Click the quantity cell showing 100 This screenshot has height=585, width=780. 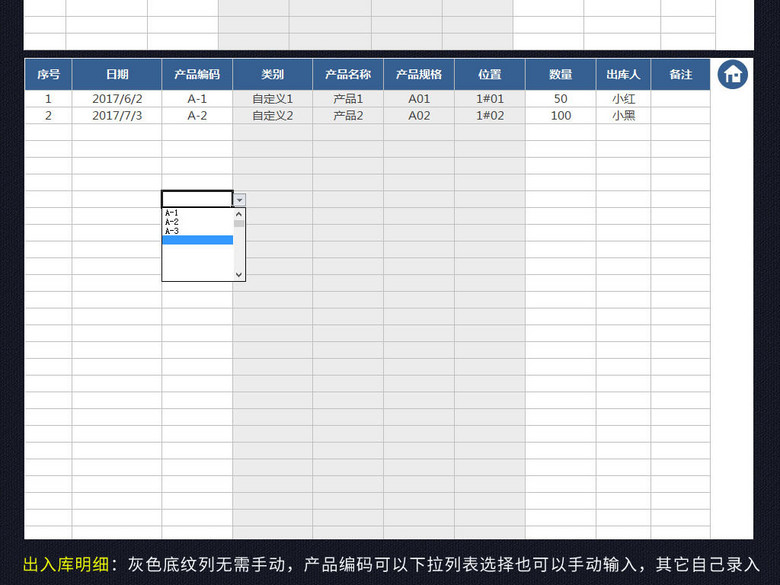click(561, 115)
